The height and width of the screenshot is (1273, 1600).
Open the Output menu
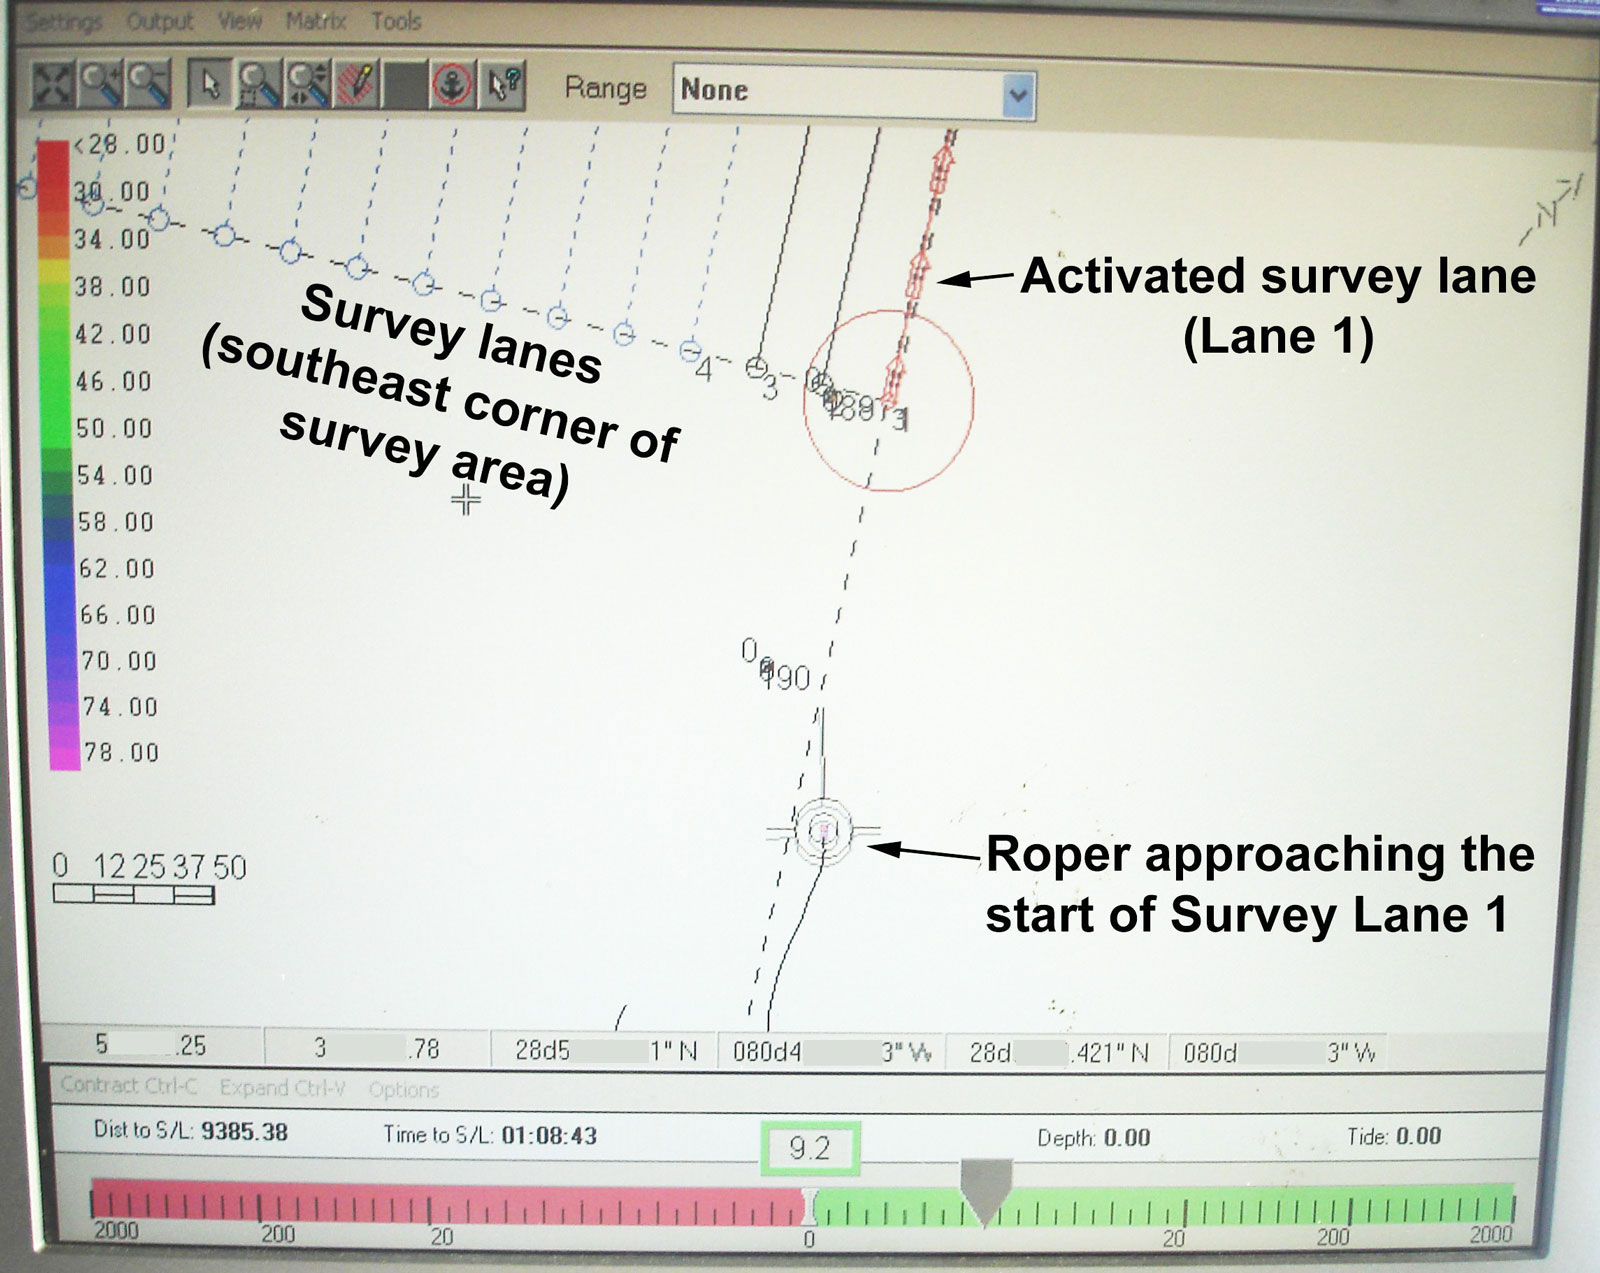(159, 21)
